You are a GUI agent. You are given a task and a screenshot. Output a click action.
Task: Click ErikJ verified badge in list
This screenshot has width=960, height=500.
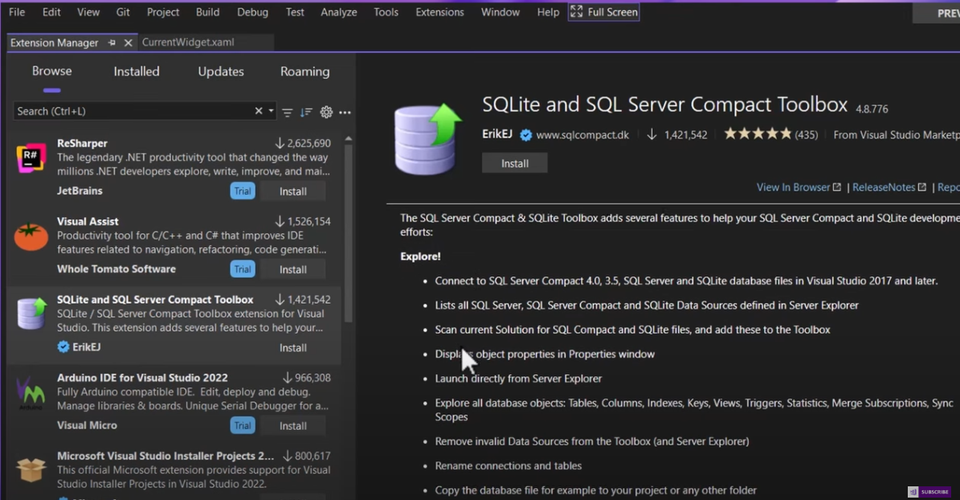point(63,347)
